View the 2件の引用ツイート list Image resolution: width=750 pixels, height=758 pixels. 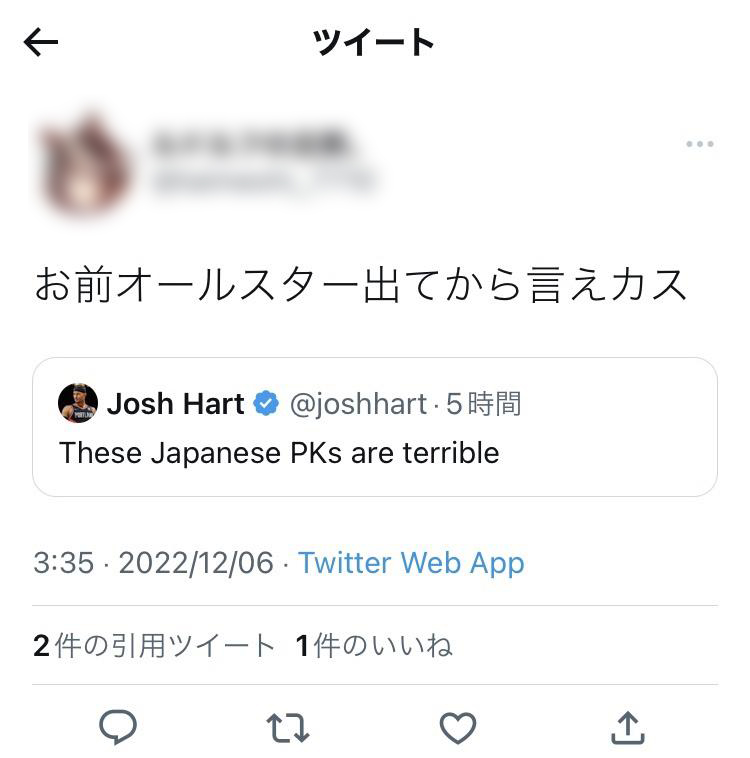tap(154, 645)
